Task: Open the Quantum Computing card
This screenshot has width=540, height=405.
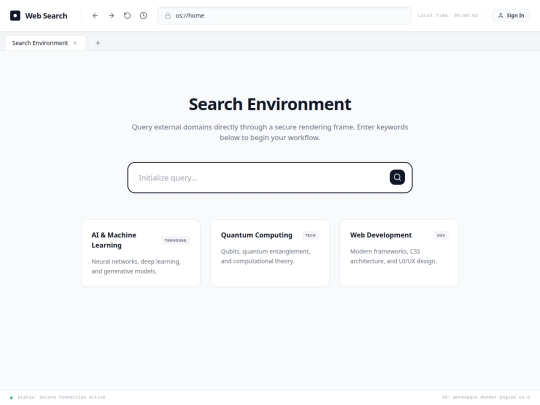Action: (x=270, y=253)
